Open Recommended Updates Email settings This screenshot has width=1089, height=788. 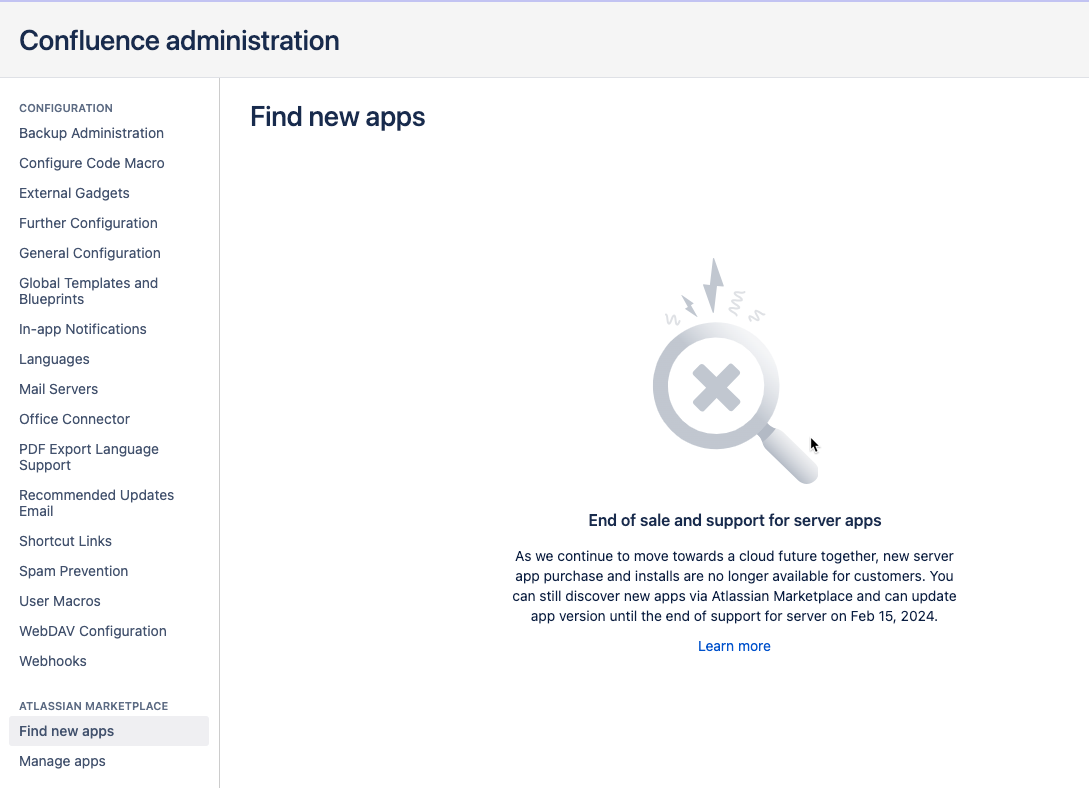click(96, 503)
